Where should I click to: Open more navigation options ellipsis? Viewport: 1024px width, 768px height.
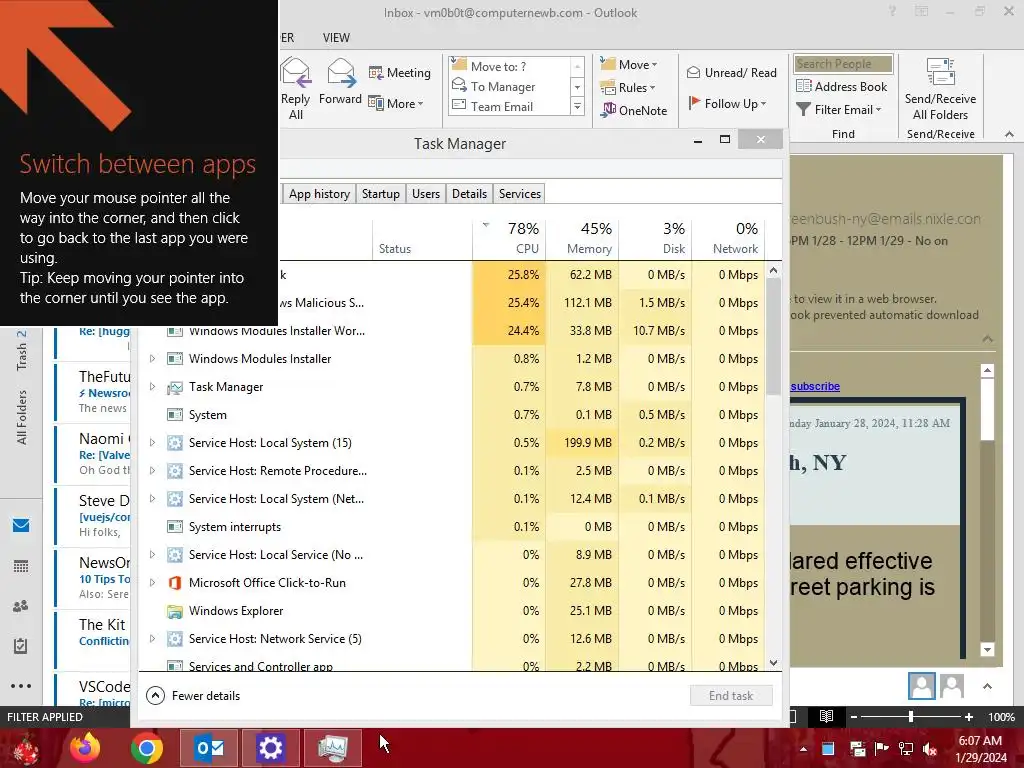(x=21, y=686)
